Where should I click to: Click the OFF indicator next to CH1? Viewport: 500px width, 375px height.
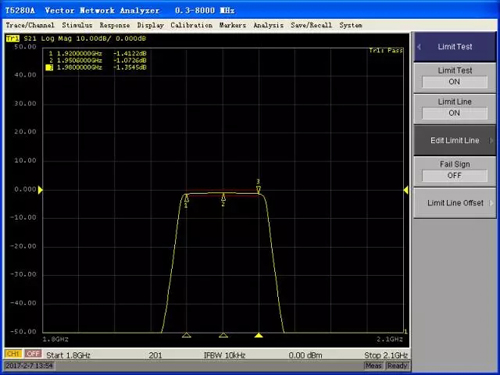pos(33,354)
